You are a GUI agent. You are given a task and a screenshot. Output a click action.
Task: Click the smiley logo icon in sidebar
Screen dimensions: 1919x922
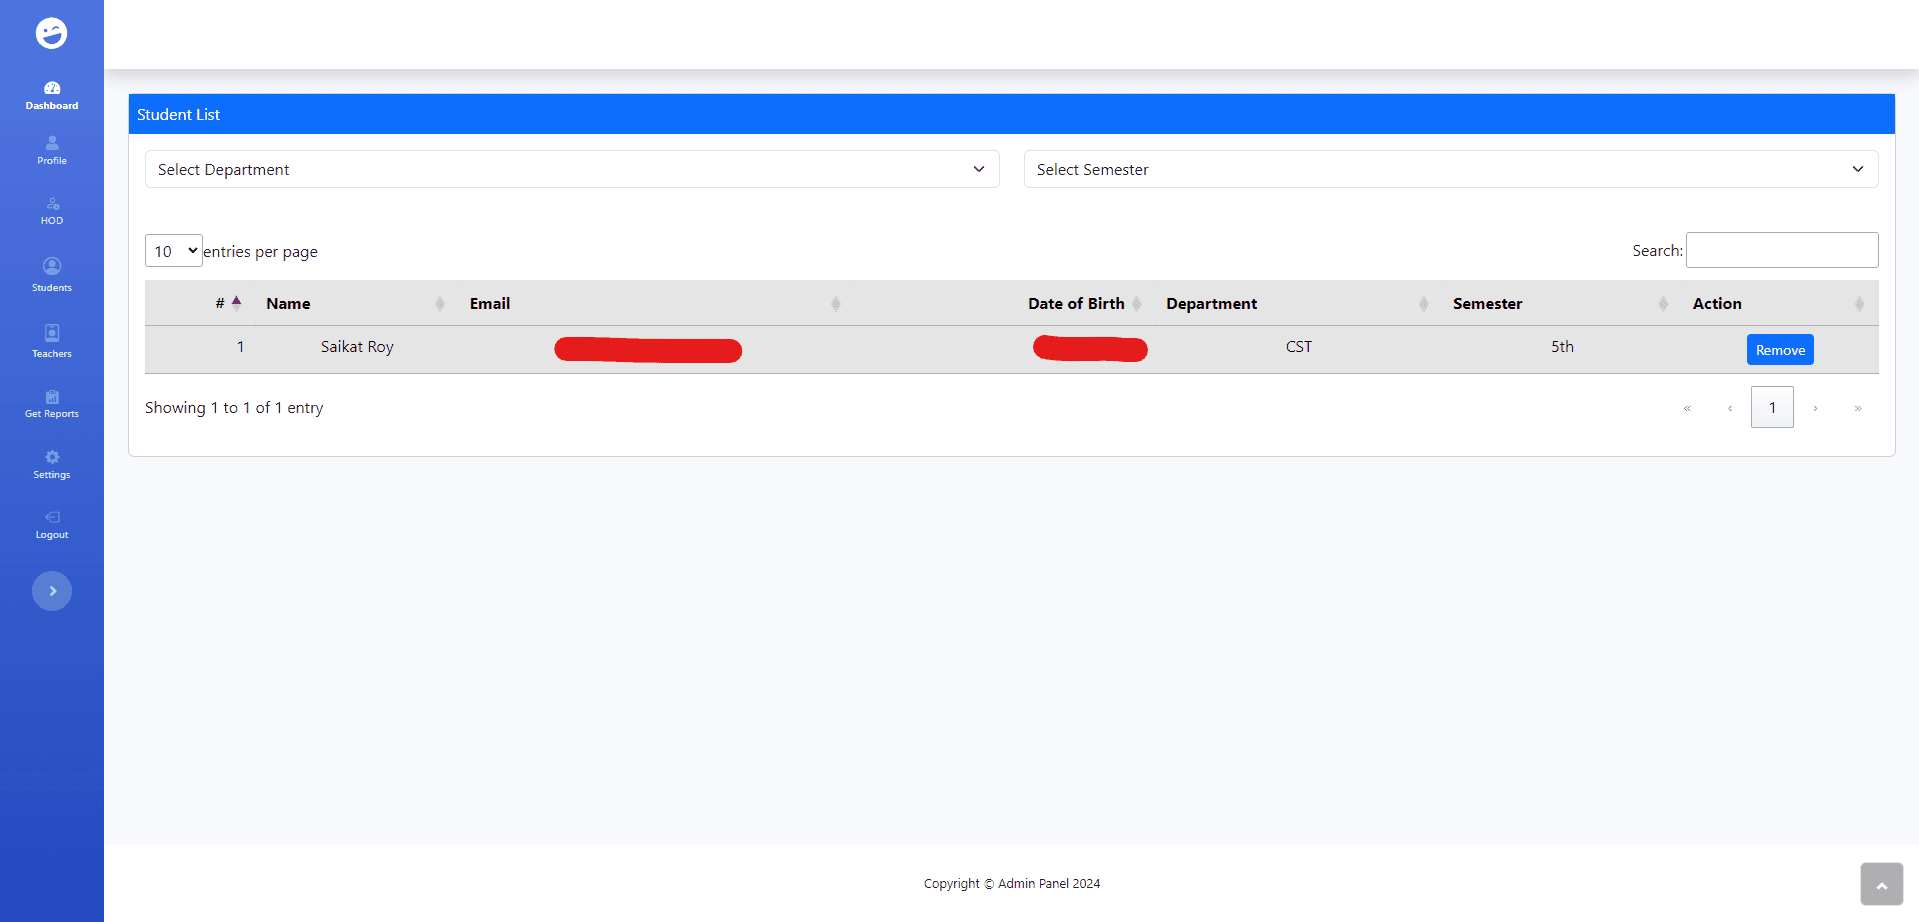click(52, 33)
